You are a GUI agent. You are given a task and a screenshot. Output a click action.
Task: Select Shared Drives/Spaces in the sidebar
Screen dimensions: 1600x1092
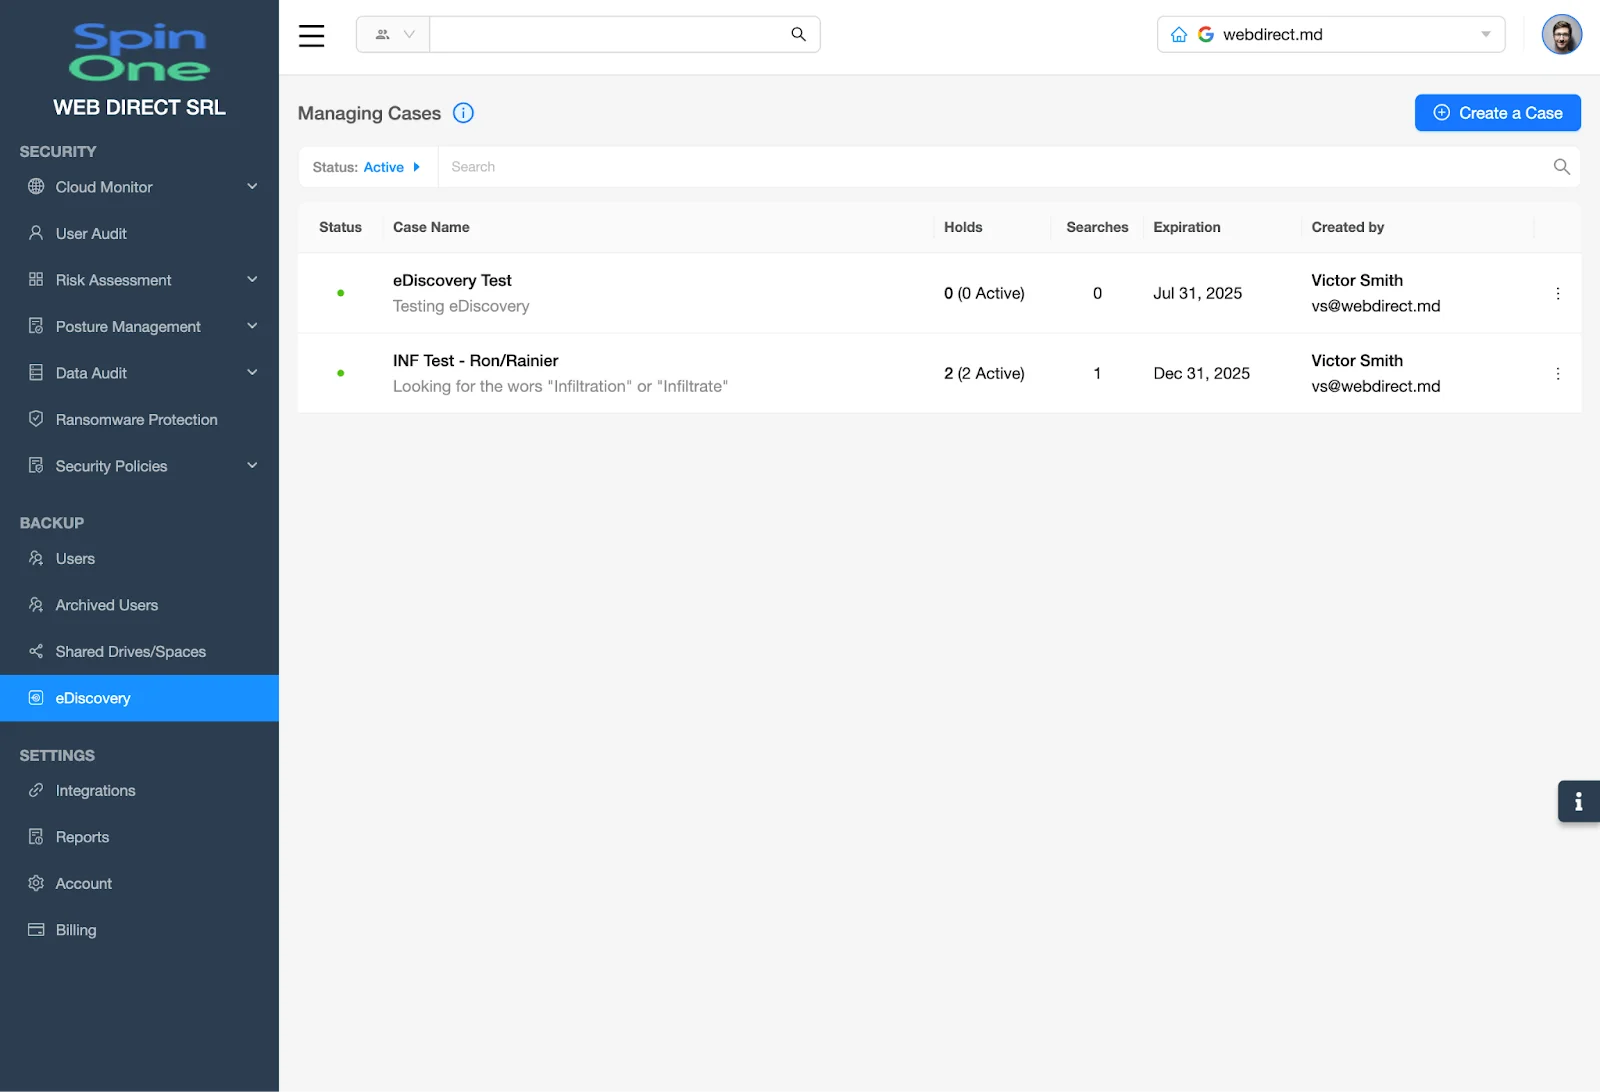(130, 651)
